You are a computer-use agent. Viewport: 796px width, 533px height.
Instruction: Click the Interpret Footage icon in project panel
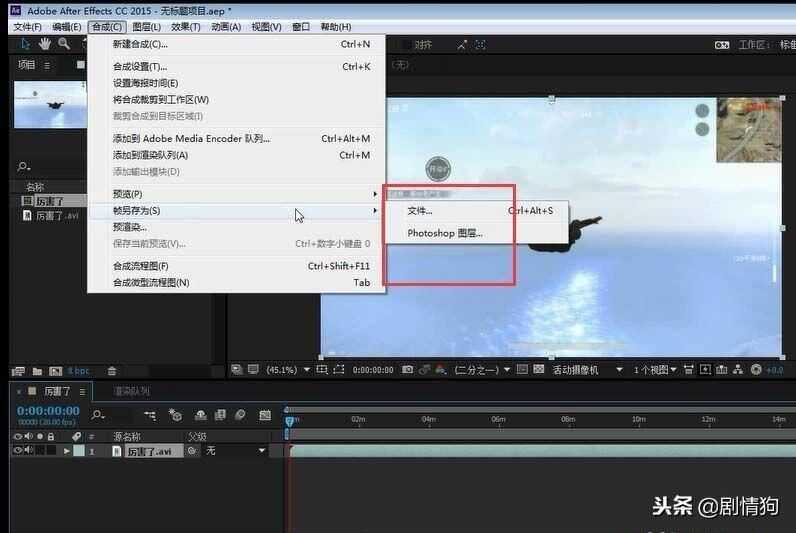pos(18,371)
